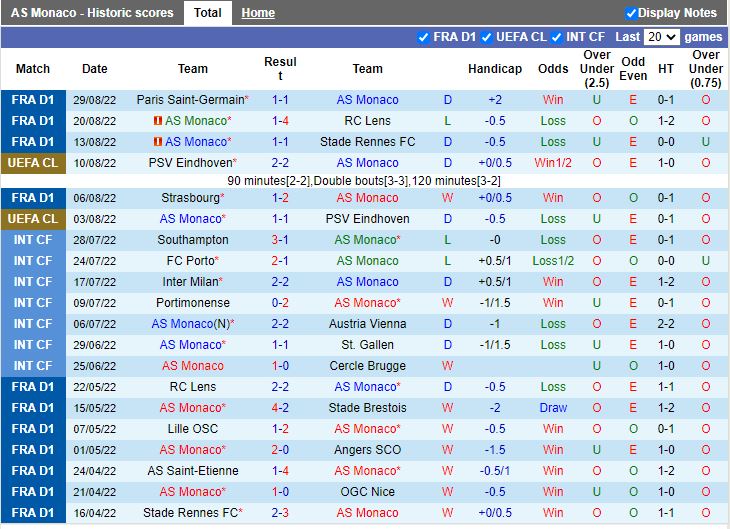Select the Stade Brestois team name
This screenshot has width=730, height=529.
tap(367, 407)
